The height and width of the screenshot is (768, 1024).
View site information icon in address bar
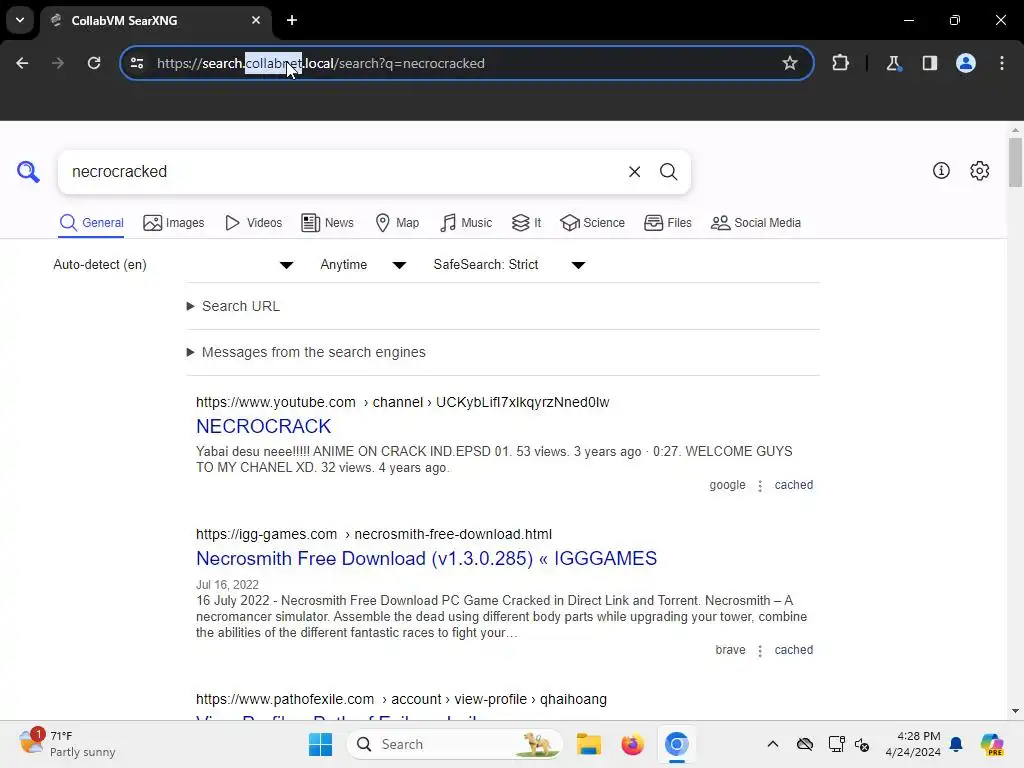click(137, 63)
